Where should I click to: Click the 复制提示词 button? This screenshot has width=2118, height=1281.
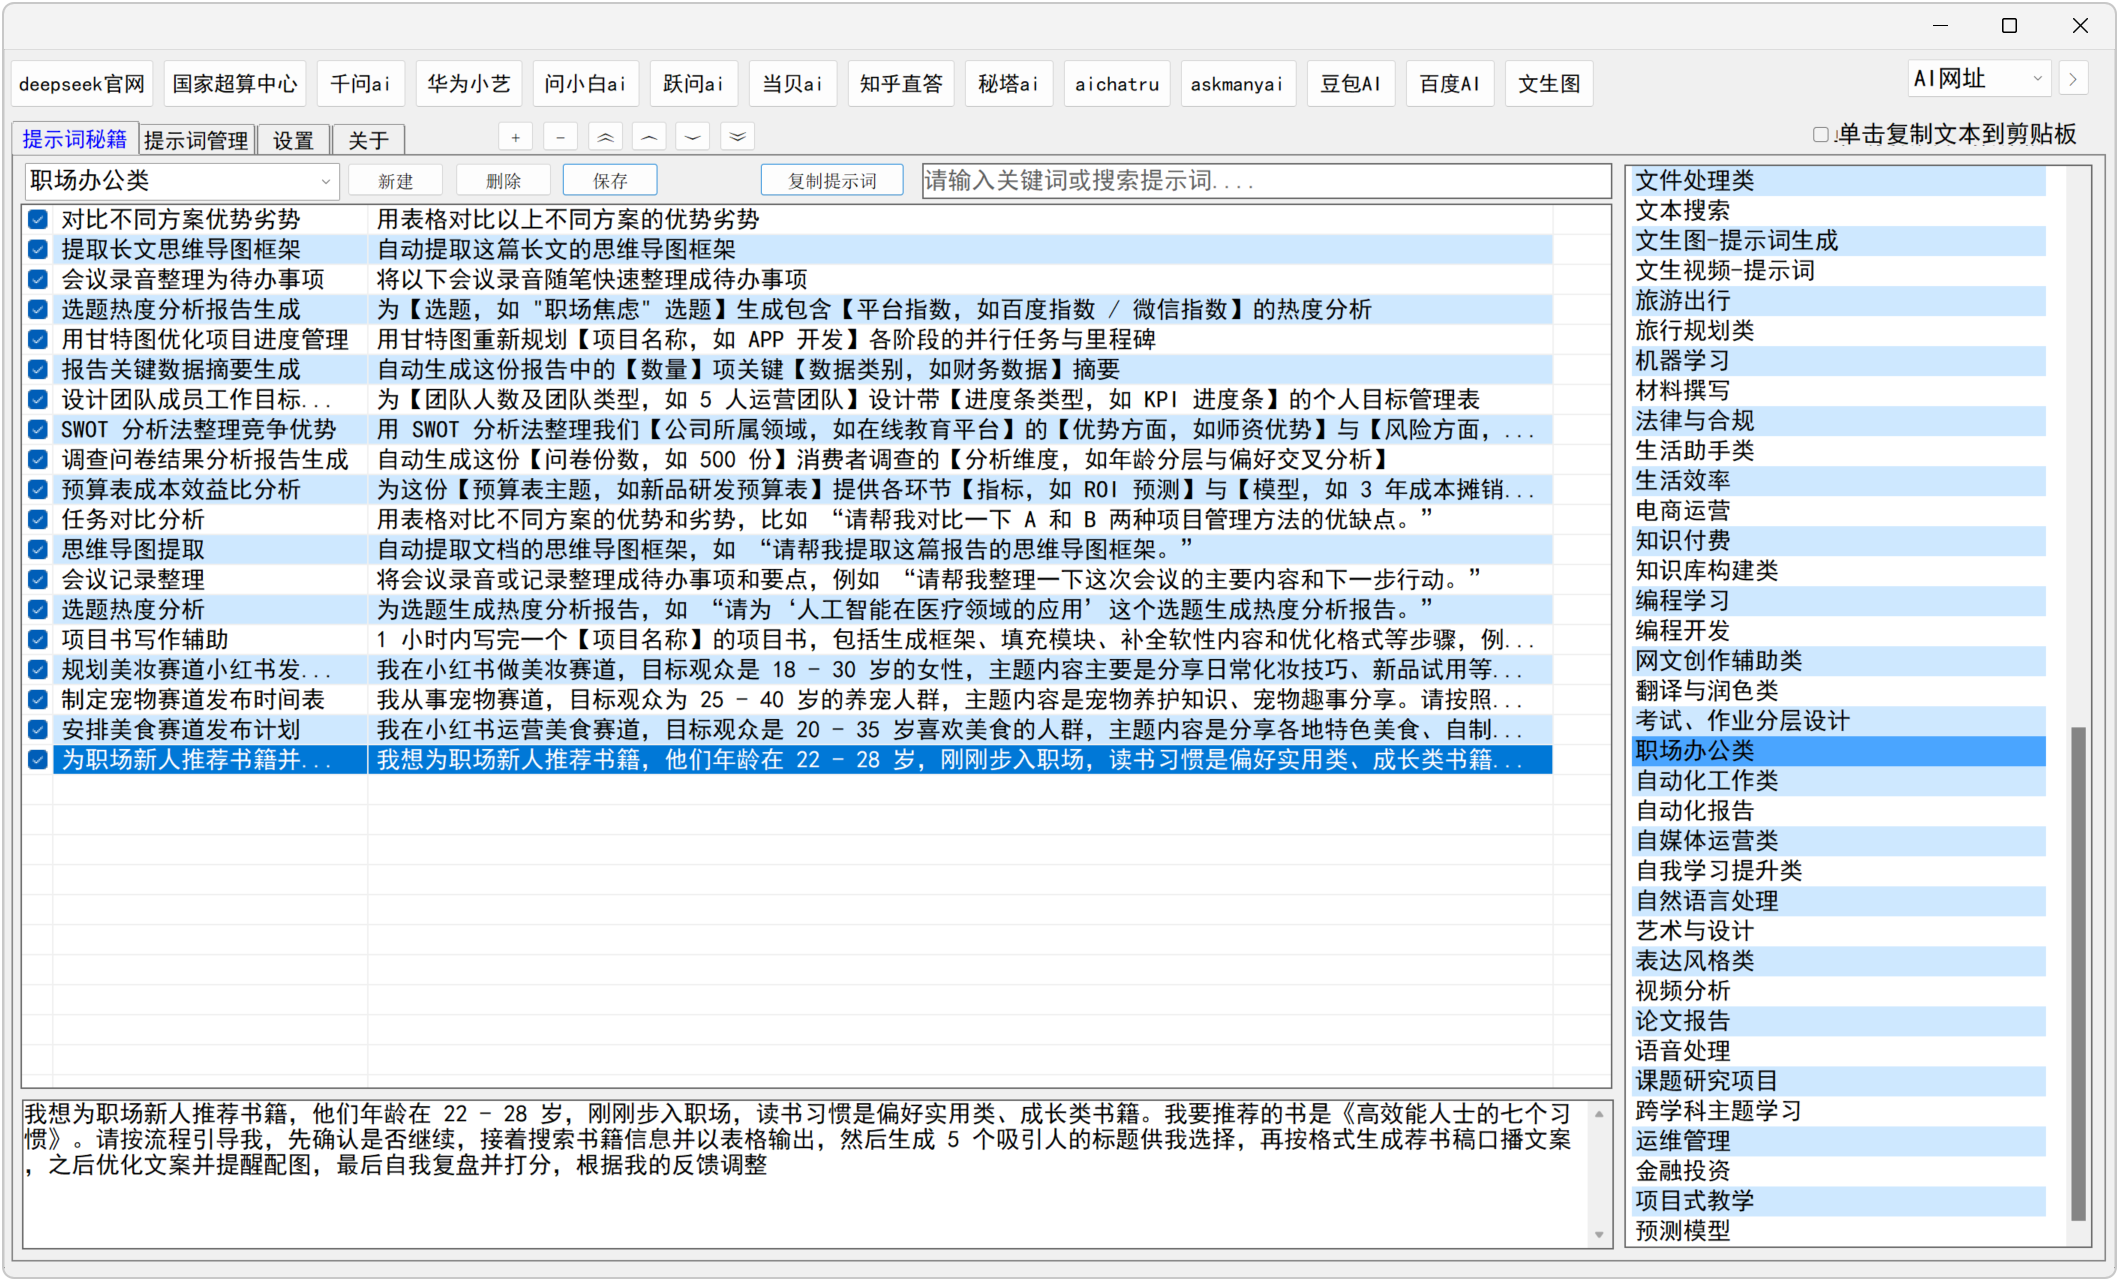(x=832, y=181)
